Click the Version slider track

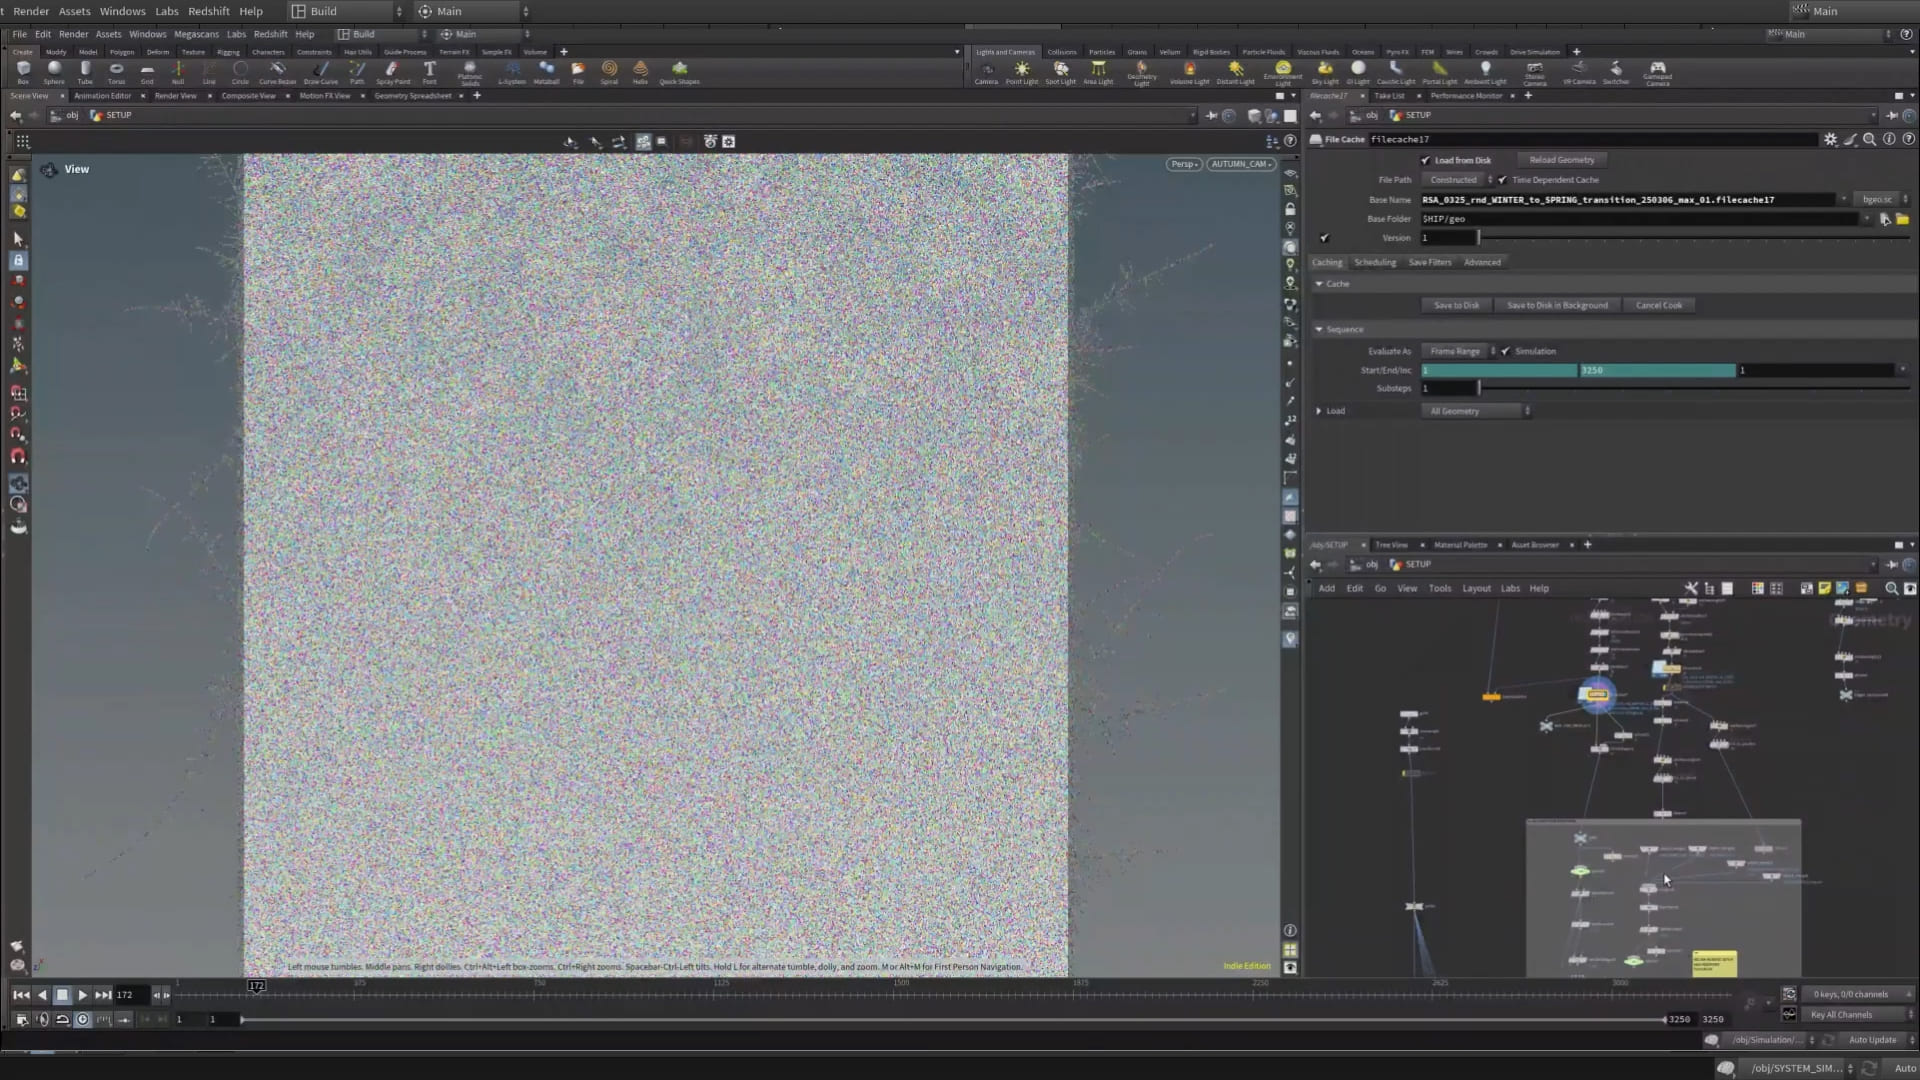tap(1690, 238)
